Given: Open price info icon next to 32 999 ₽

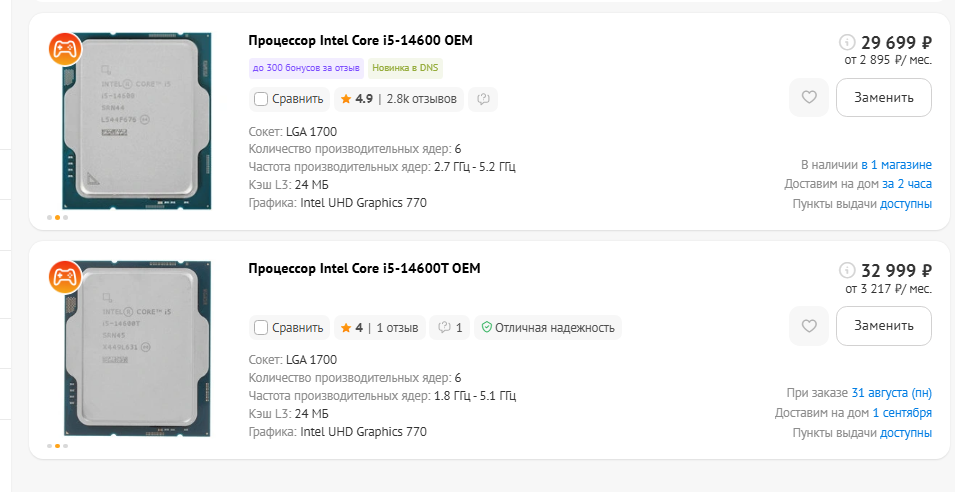Looking at the screenshot, I should pyautogui.click(x=847, y=270).
